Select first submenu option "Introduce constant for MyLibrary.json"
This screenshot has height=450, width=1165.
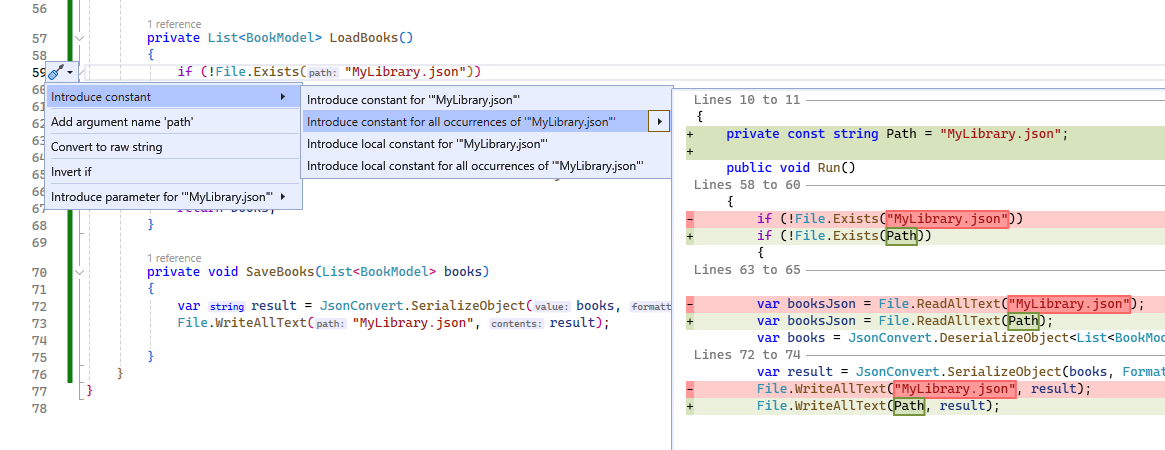click(413, 100)
